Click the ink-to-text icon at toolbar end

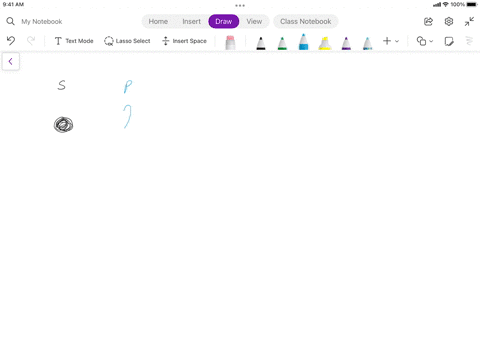click(x=469, y=41)
